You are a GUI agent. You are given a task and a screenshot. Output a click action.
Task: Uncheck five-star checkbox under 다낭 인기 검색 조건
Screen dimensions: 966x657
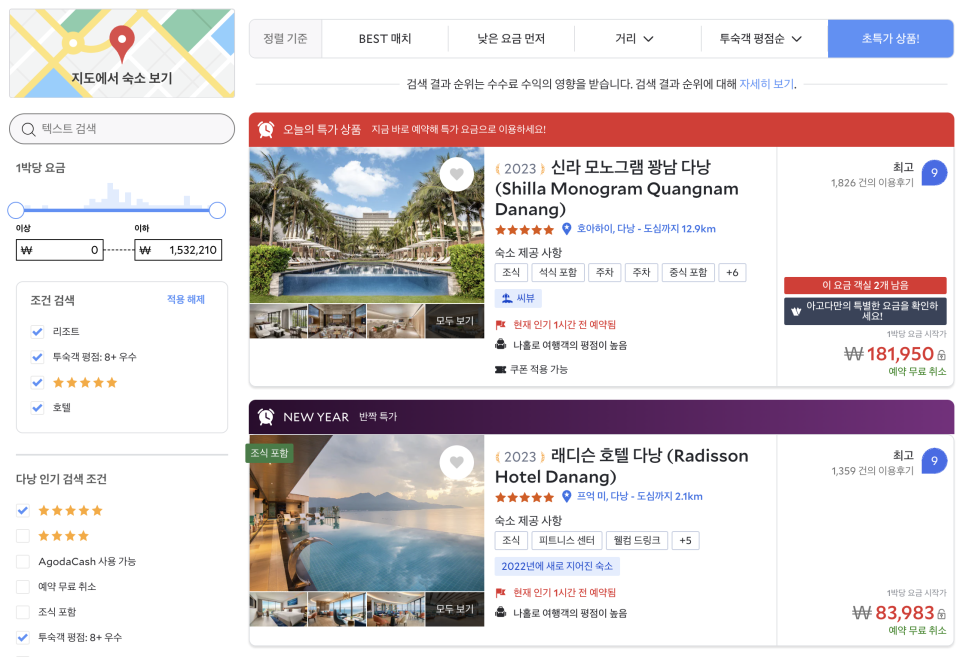(23, 510)
